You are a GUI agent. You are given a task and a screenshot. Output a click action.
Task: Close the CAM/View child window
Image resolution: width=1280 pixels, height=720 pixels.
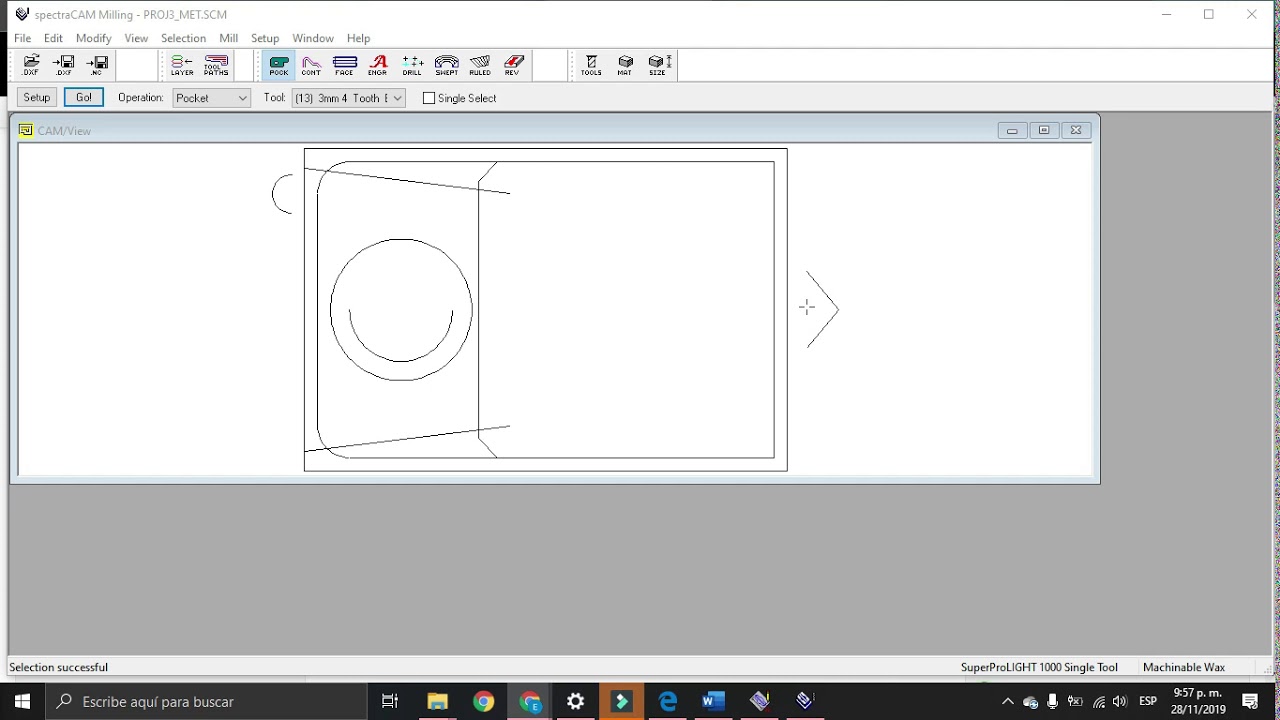click(x=1076, y=130)
